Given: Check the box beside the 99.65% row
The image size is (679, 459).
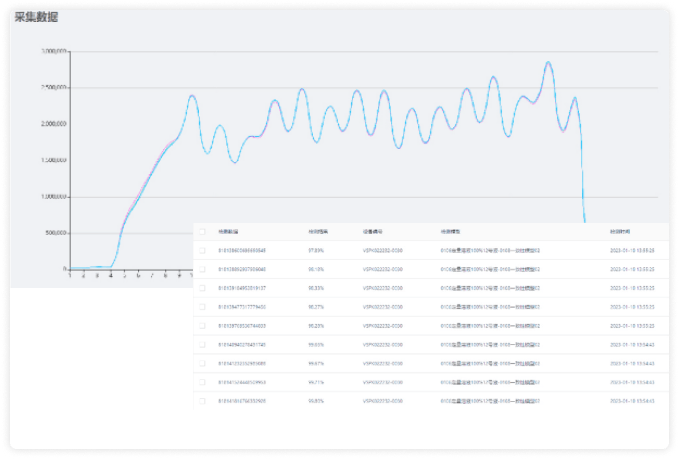Looking at the screenshot, I should [x=202, y=345].
